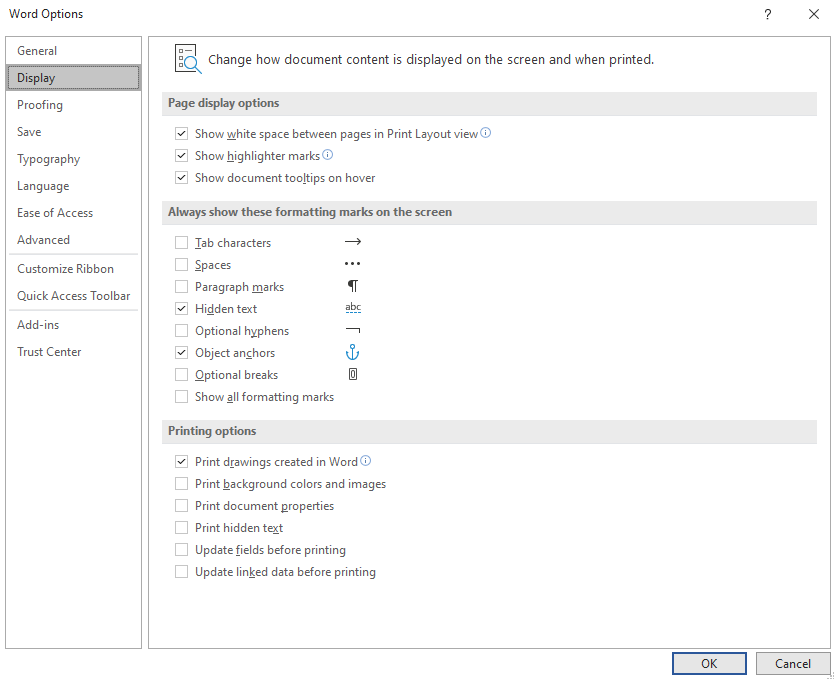The image size is (834, 679).
Task: Open the Add-ins category
Action: [x=73, y=324]
